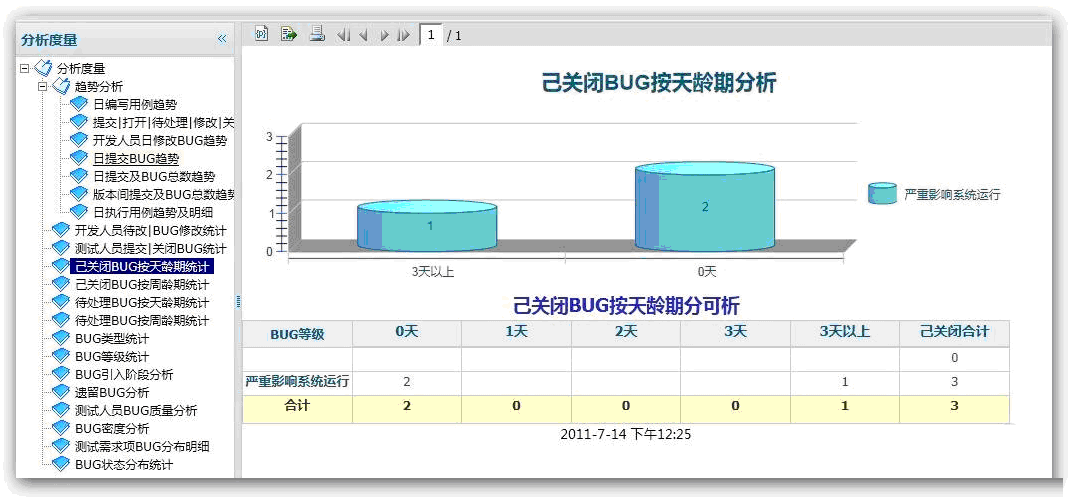Select the 分析度量 root folder

pos(81,68)
